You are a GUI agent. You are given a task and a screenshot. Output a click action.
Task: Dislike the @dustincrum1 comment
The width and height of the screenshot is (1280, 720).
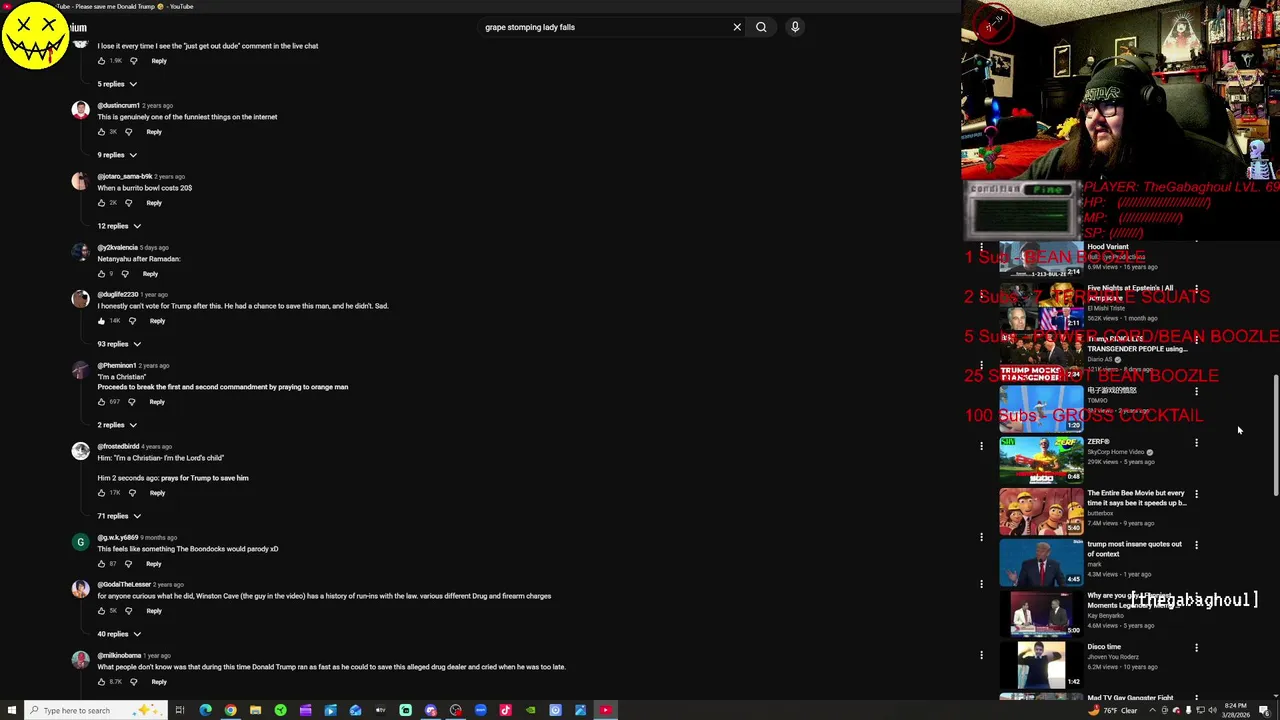tap(128, 132)
